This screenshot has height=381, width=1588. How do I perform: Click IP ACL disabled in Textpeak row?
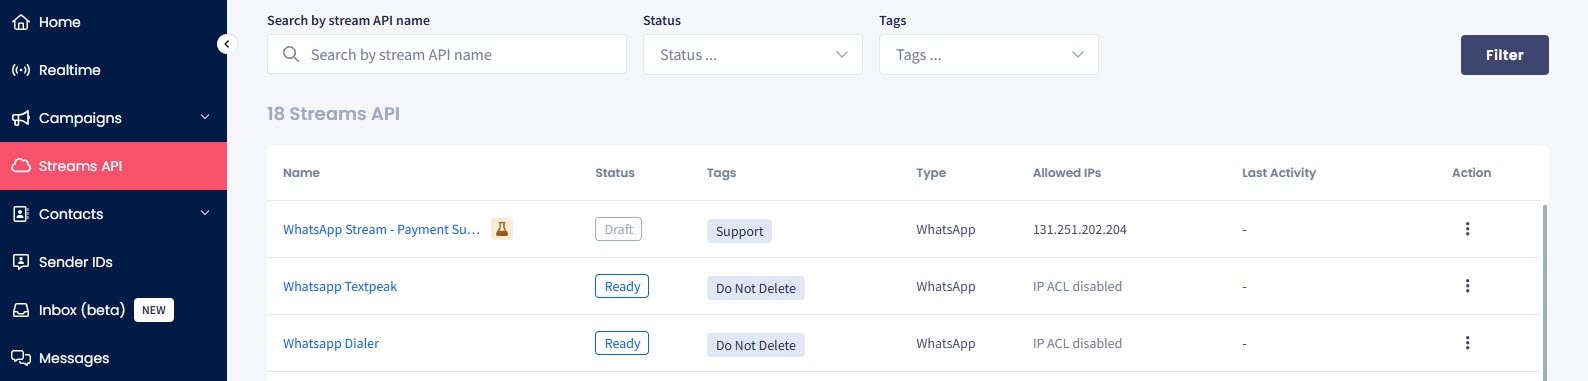1077,286
